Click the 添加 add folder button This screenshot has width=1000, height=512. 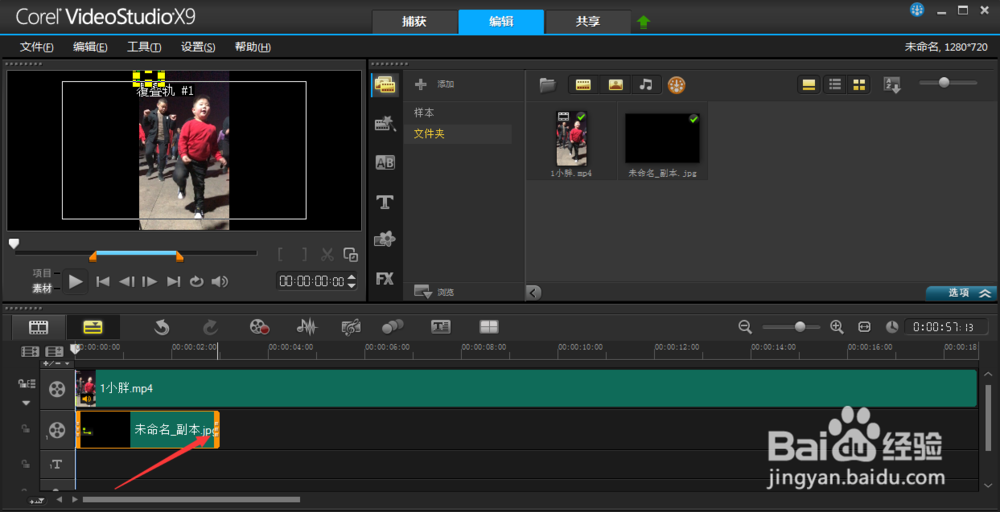(x=435, y=84)
